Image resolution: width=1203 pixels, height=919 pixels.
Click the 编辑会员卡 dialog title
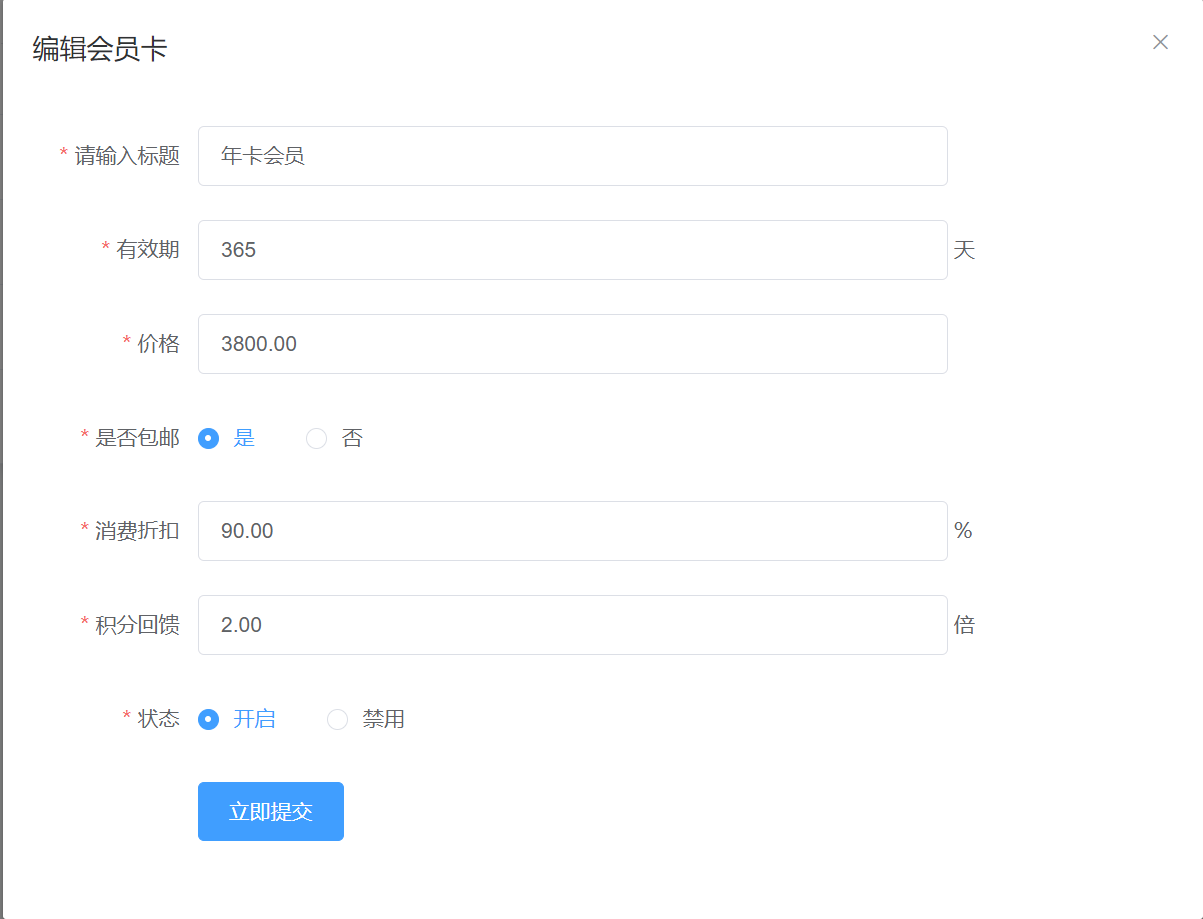tap(100, 49)
